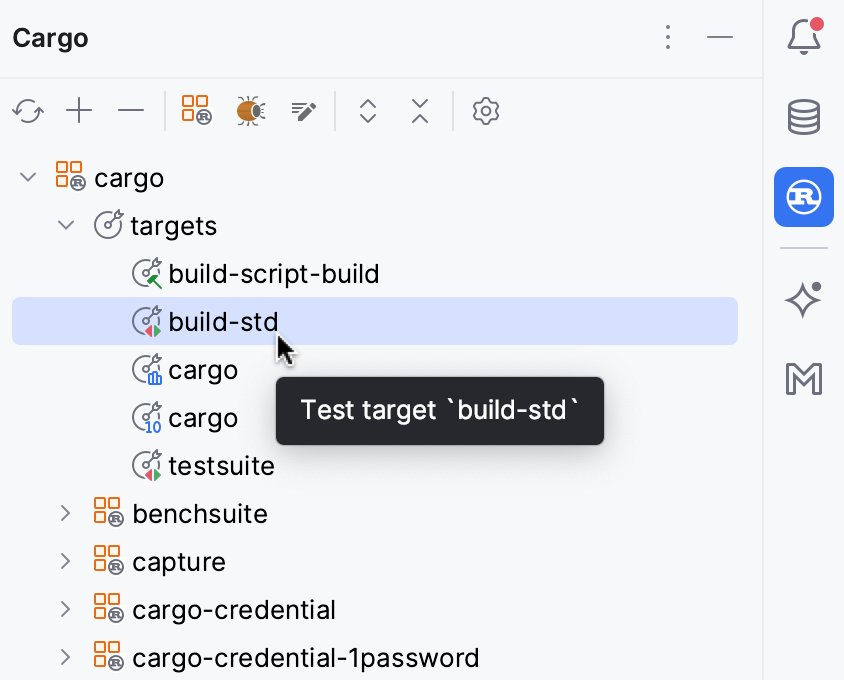Expand the benchsuite package
Viewport: 844px width, 680px height.
[65, 513]
